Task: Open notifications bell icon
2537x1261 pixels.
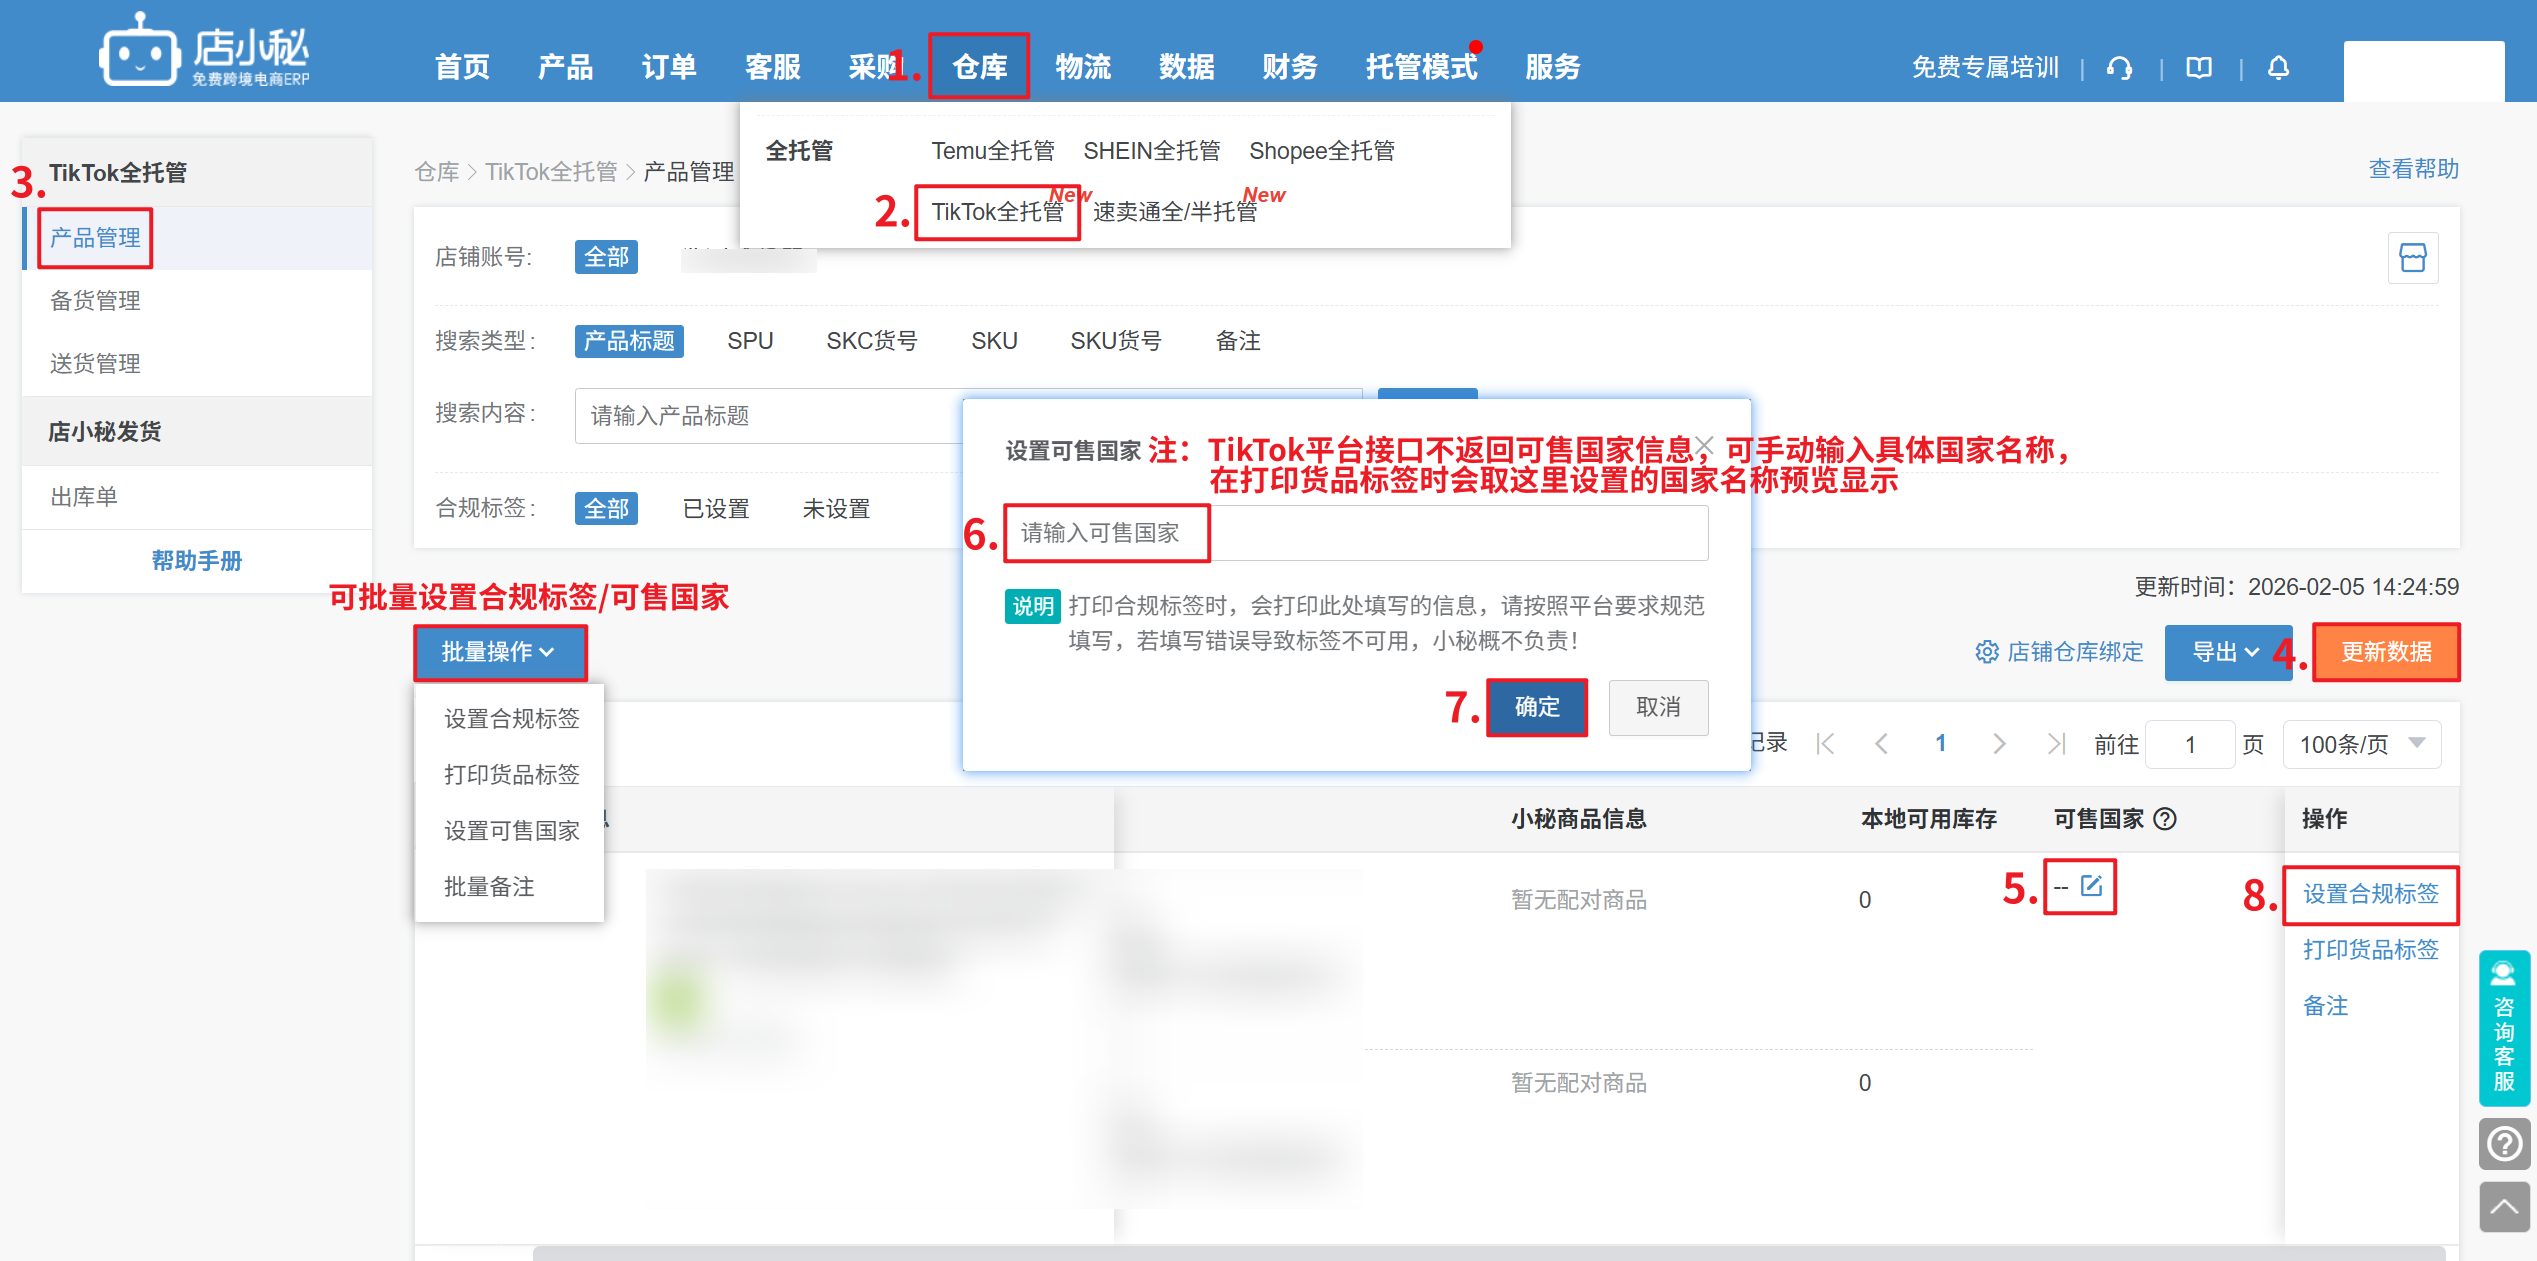Action: tap(2279, 67)
